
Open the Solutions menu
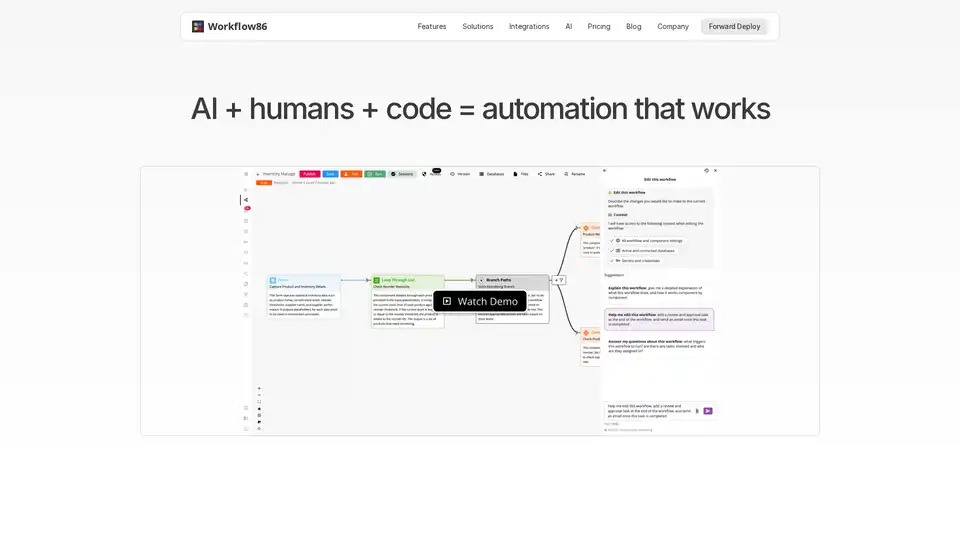pos(478,27)
